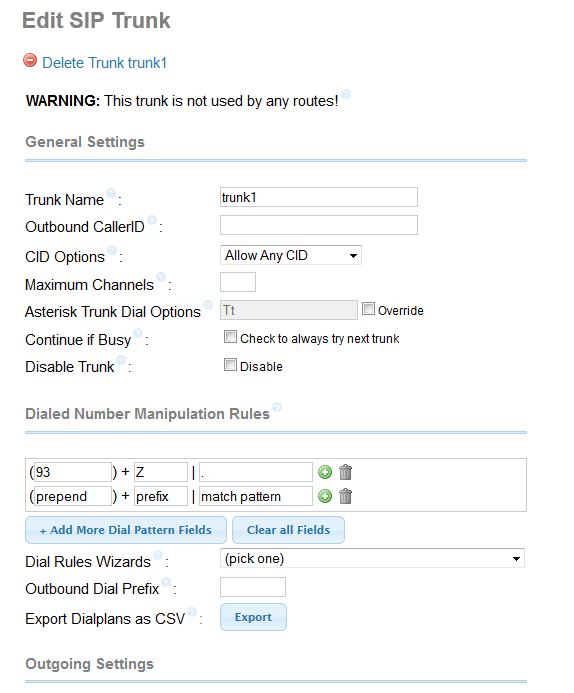
Task: Open the CID Options dropdown
Action: (291, 255)
